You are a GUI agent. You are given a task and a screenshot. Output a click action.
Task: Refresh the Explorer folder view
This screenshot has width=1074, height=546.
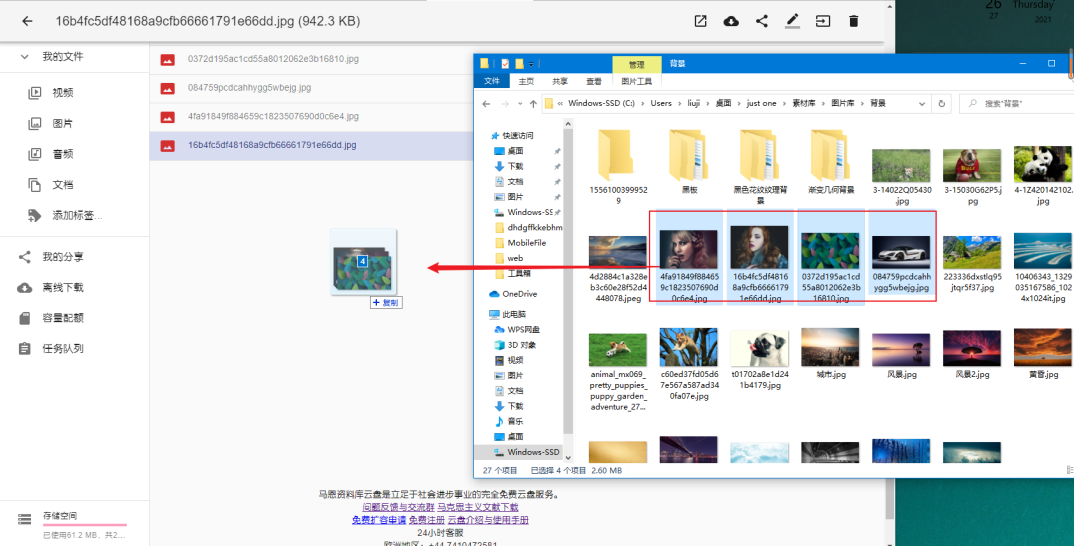(x=942, y=104)
